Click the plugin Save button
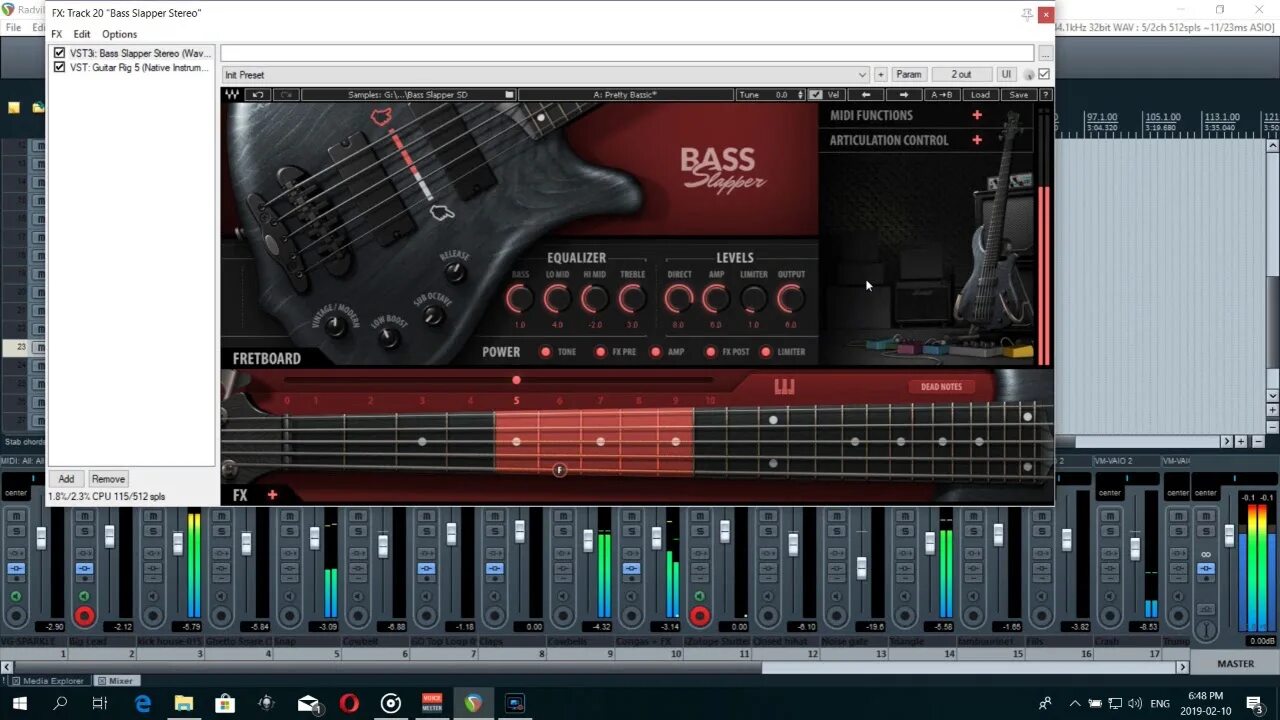This screenshot has height=720, width=1280. click(1018, 95)
